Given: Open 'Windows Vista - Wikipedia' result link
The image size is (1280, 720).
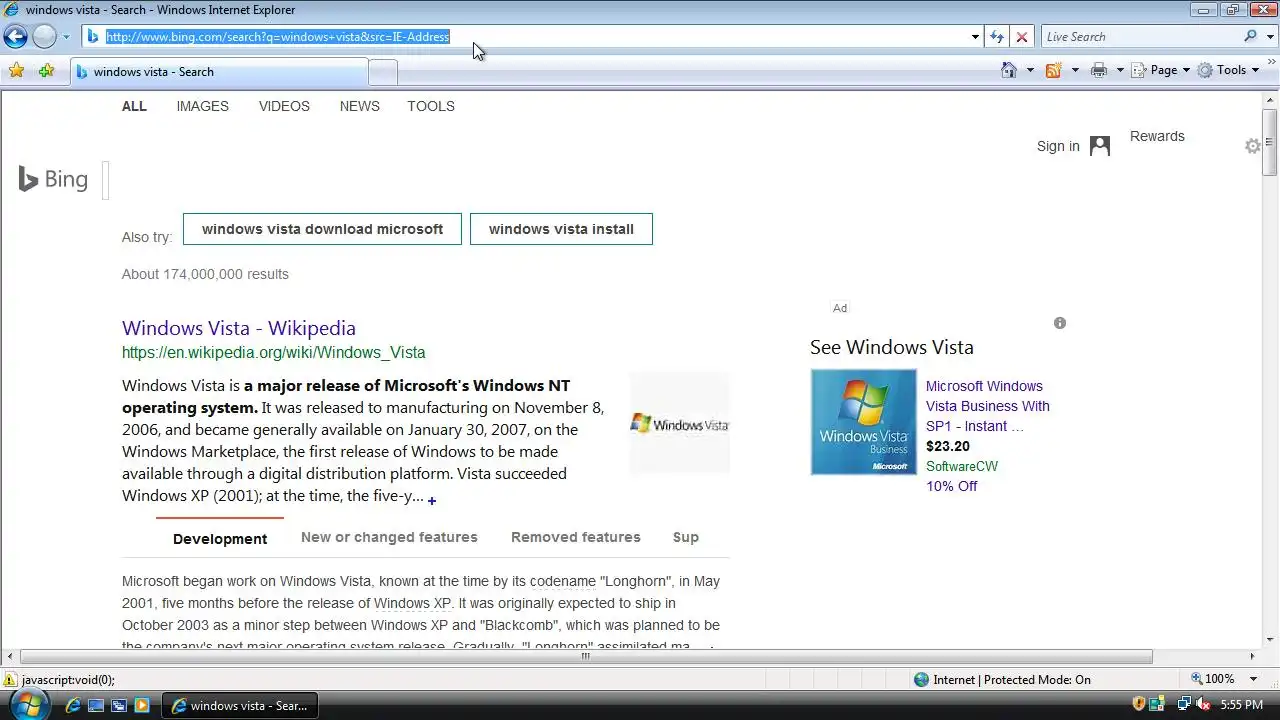Looking at the screenshot, I should pyautogui.click(x=239, y=328).
